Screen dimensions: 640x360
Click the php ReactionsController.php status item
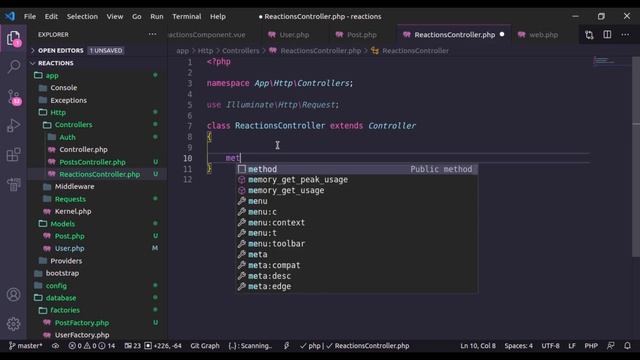point(354,346)
